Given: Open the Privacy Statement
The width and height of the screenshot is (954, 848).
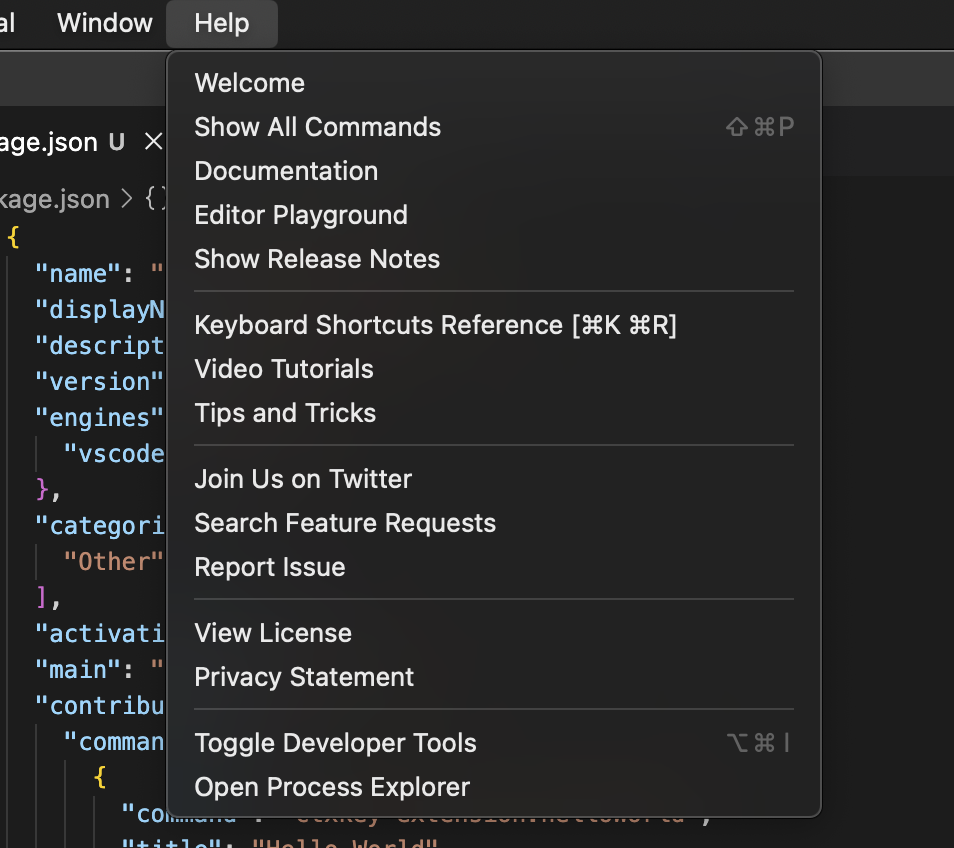Looking at the screenshot, I should pos(304,677).
